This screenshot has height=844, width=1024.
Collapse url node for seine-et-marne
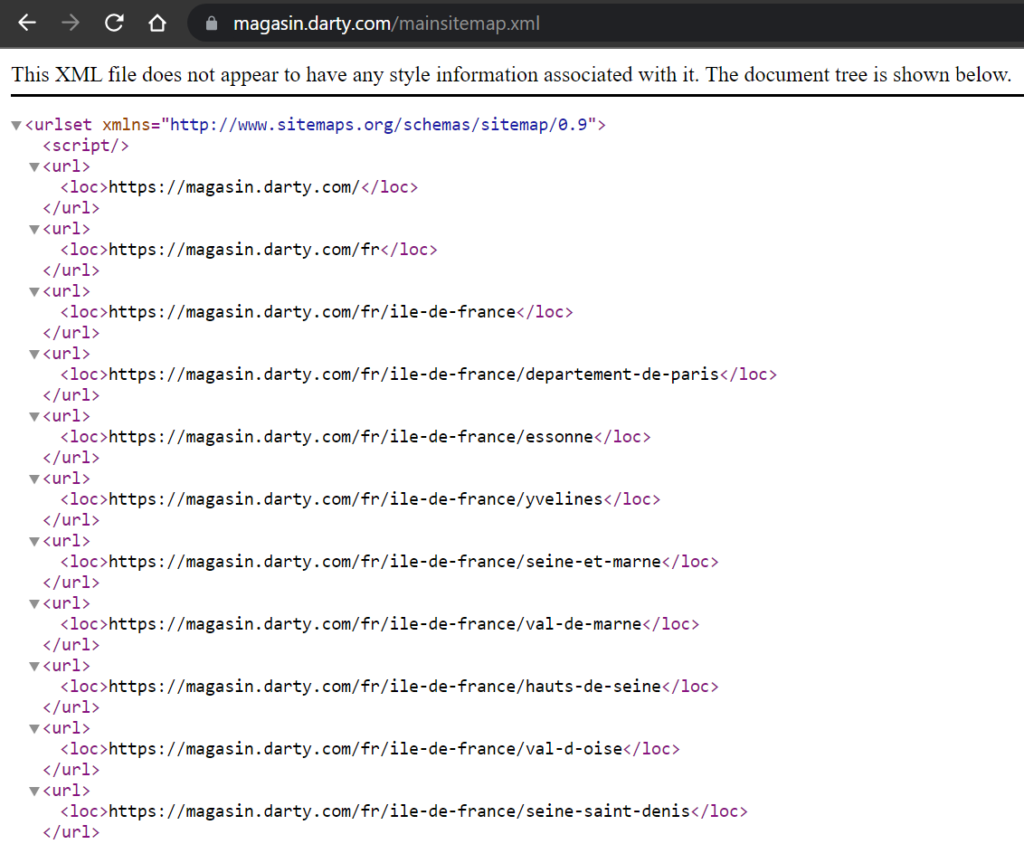pyautogui.click(x=35, y=542)
